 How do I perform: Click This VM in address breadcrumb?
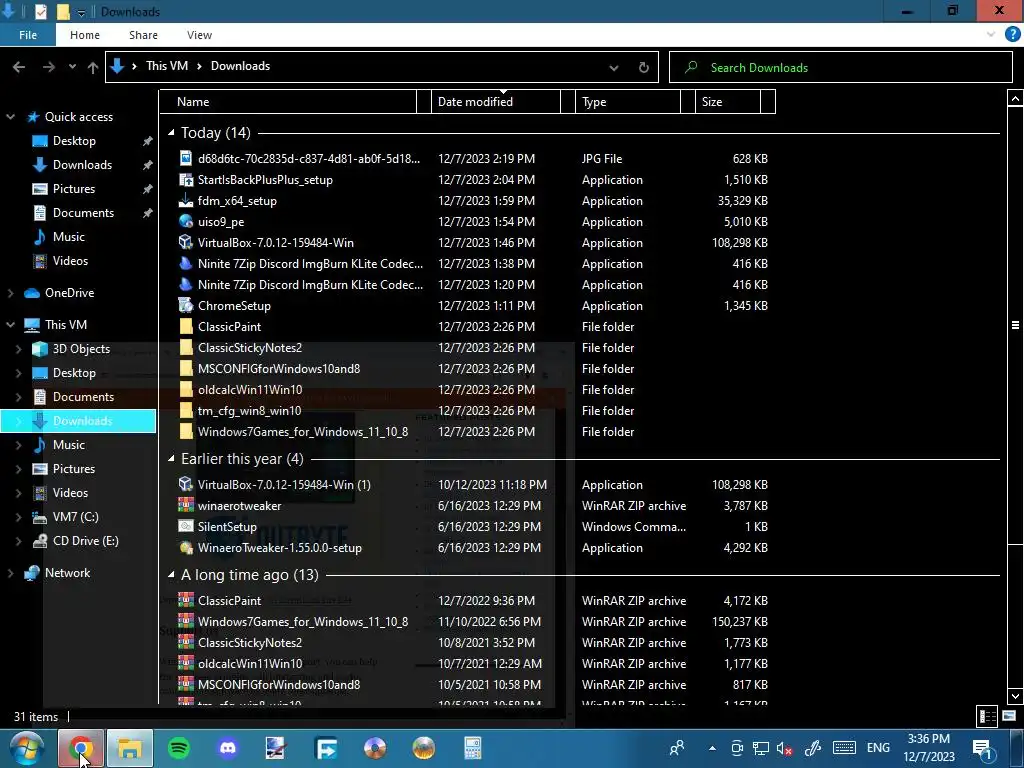click(167, 66)
